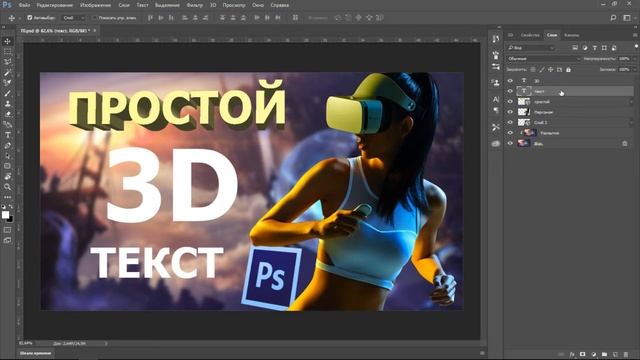Click the Quick Mask mode icon
640x360 pixels.
tap(7, 230)
